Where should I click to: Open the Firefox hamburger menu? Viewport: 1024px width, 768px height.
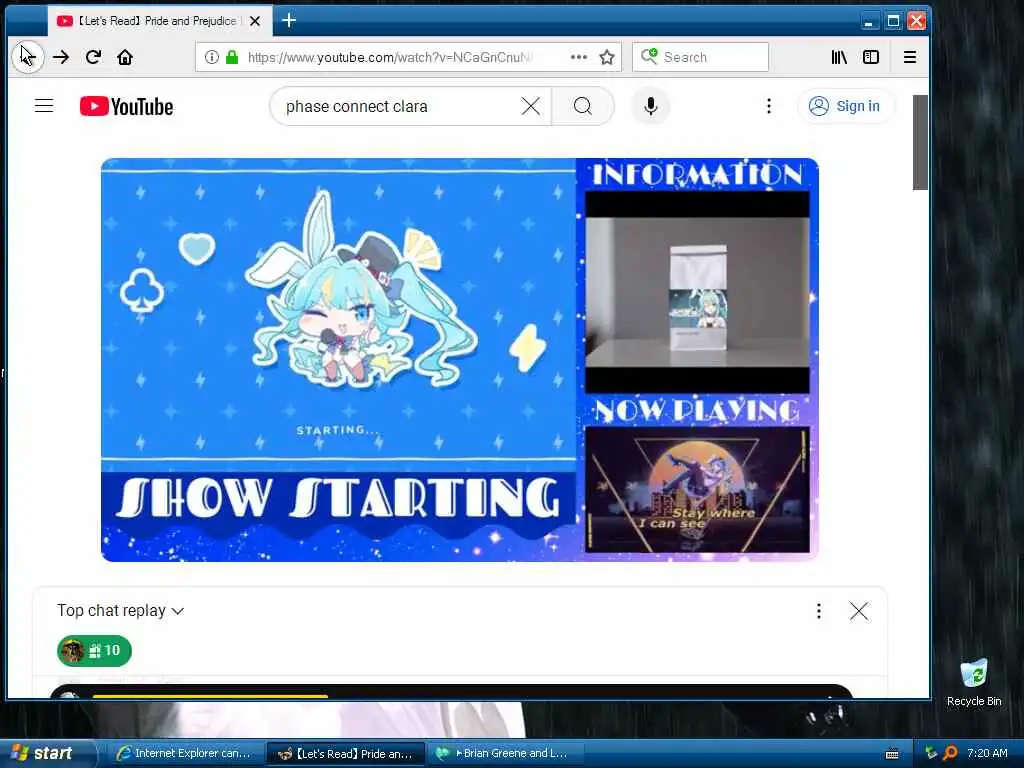click(x=910, y=57)
